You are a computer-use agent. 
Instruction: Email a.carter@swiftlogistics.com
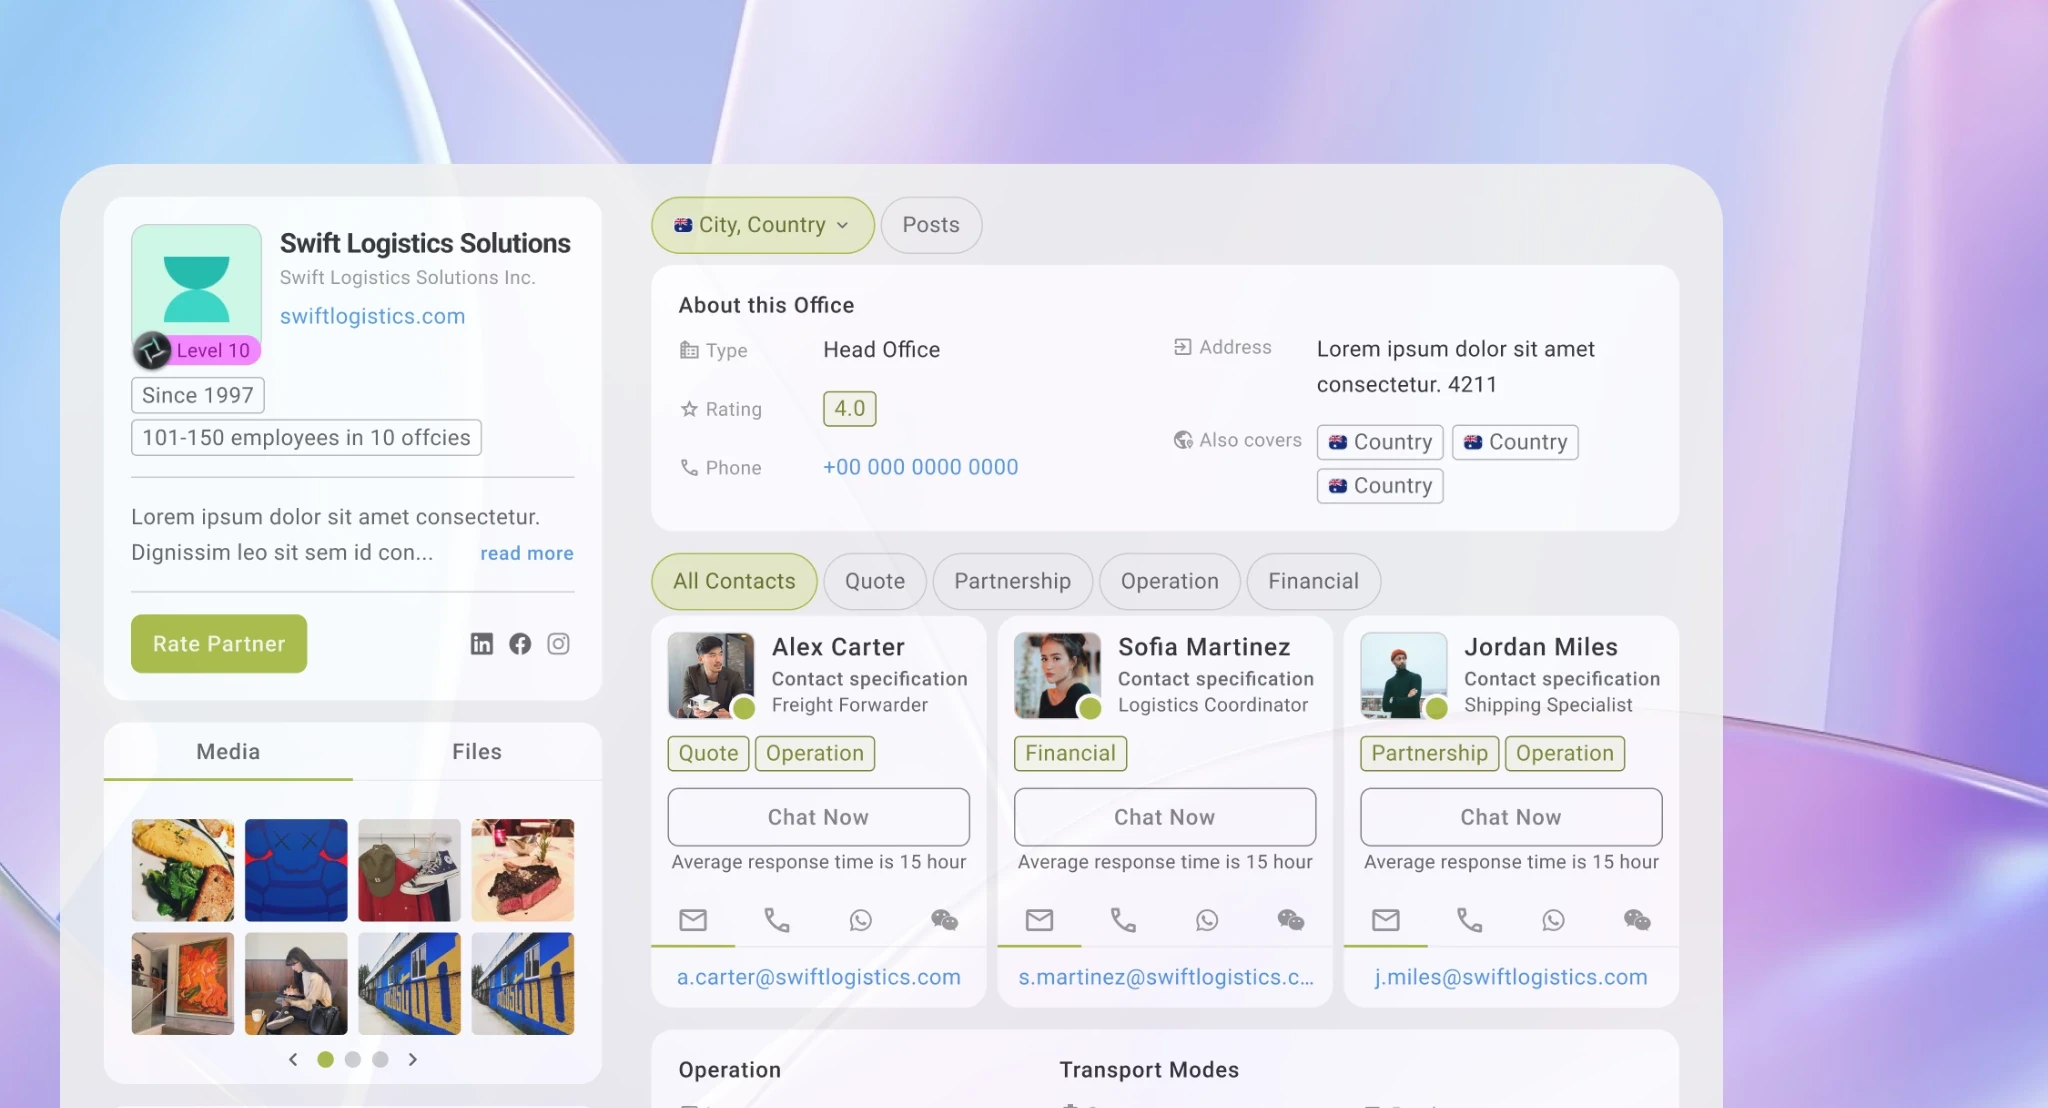tap(819, 977)
